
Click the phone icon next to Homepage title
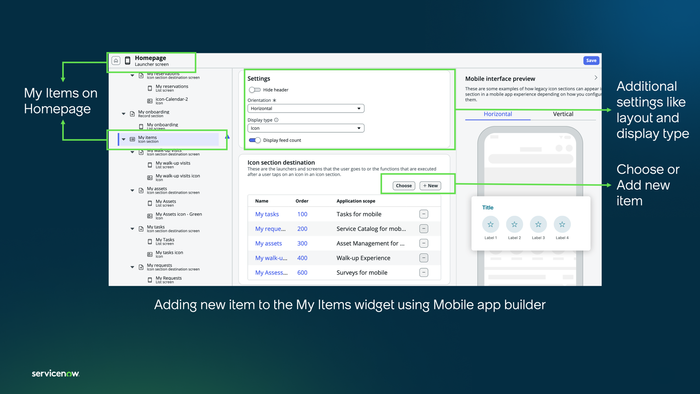(128, 61)
